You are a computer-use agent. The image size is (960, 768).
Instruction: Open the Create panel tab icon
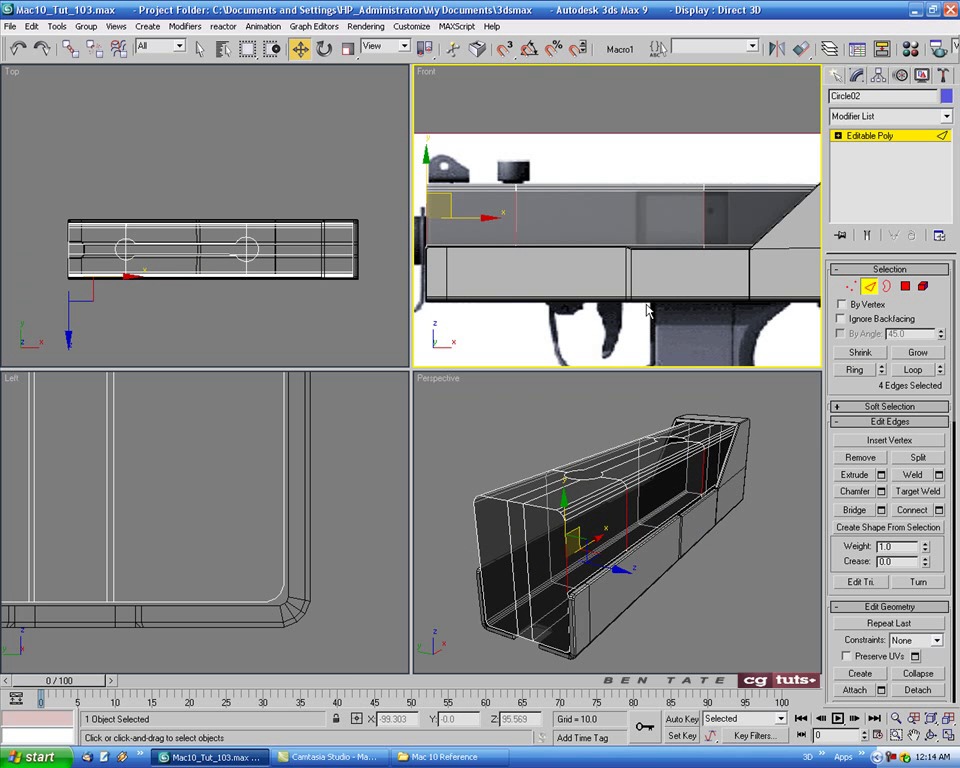pyautogui.click(x=835, y=75)
